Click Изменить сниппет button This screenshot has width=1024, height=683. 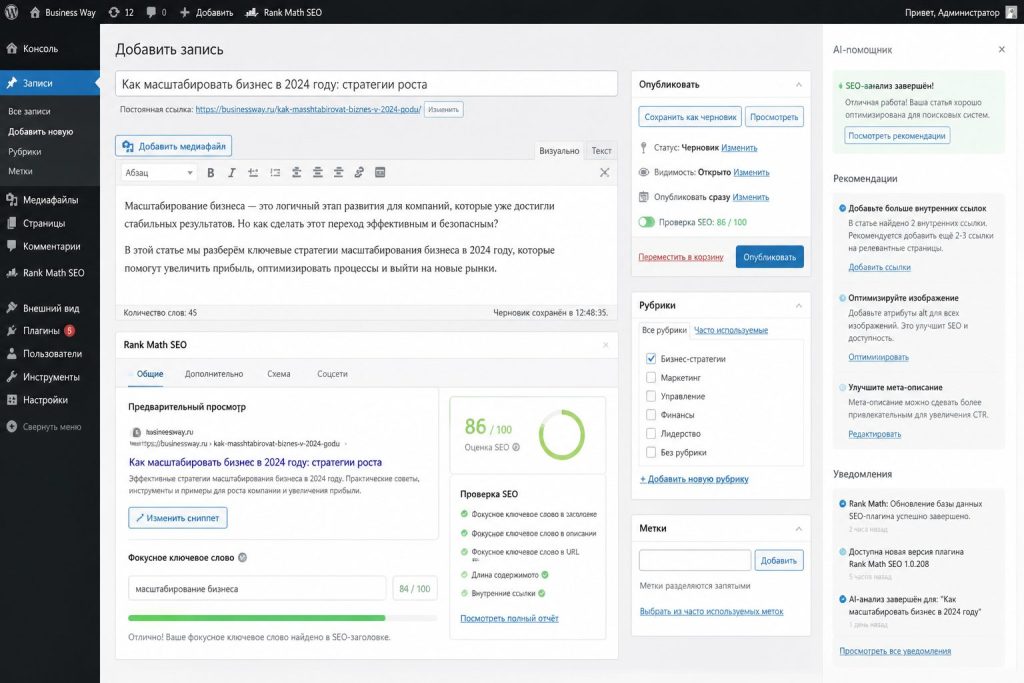pos(178,518)
